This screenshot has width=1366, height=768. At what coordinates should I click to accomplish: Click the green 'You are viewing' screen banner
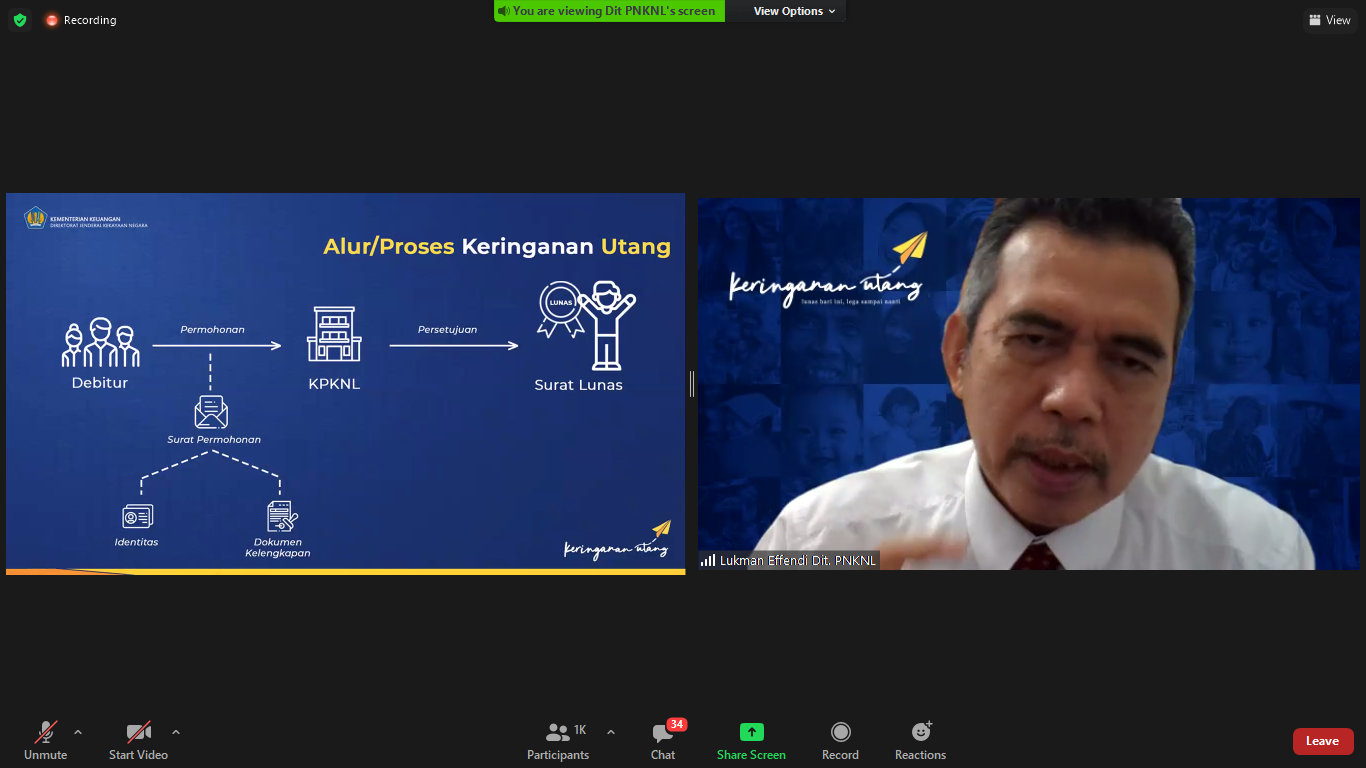(608, 11)
